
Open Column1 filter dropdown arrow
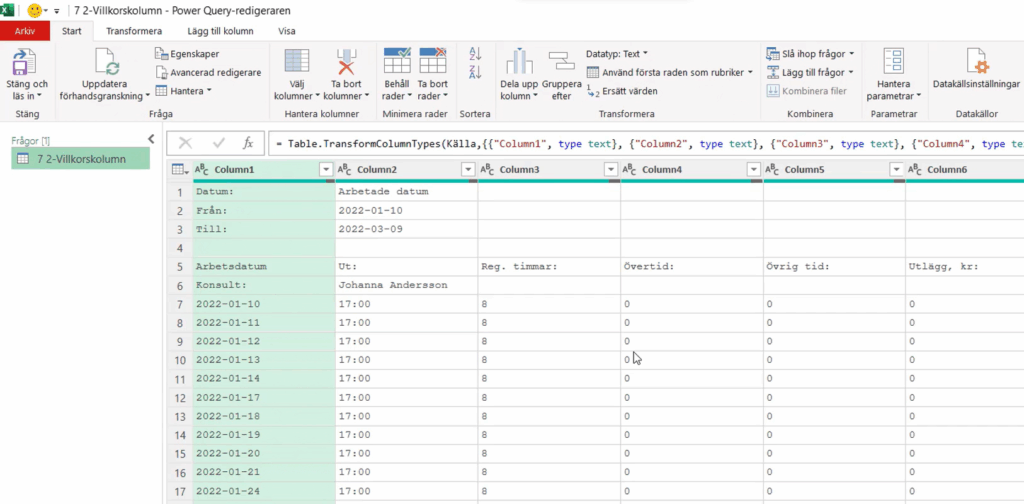click(325, 170)
